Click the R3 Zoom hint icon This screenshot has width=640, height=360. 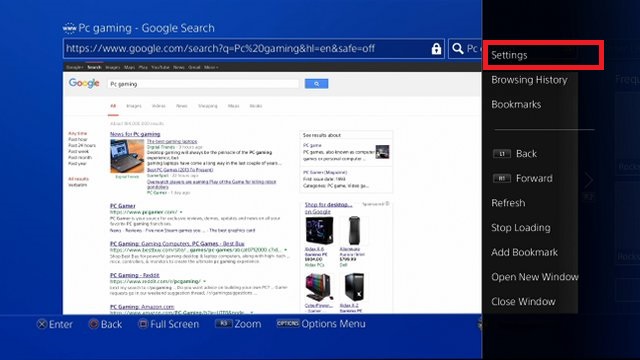click(x=223, y=324)
